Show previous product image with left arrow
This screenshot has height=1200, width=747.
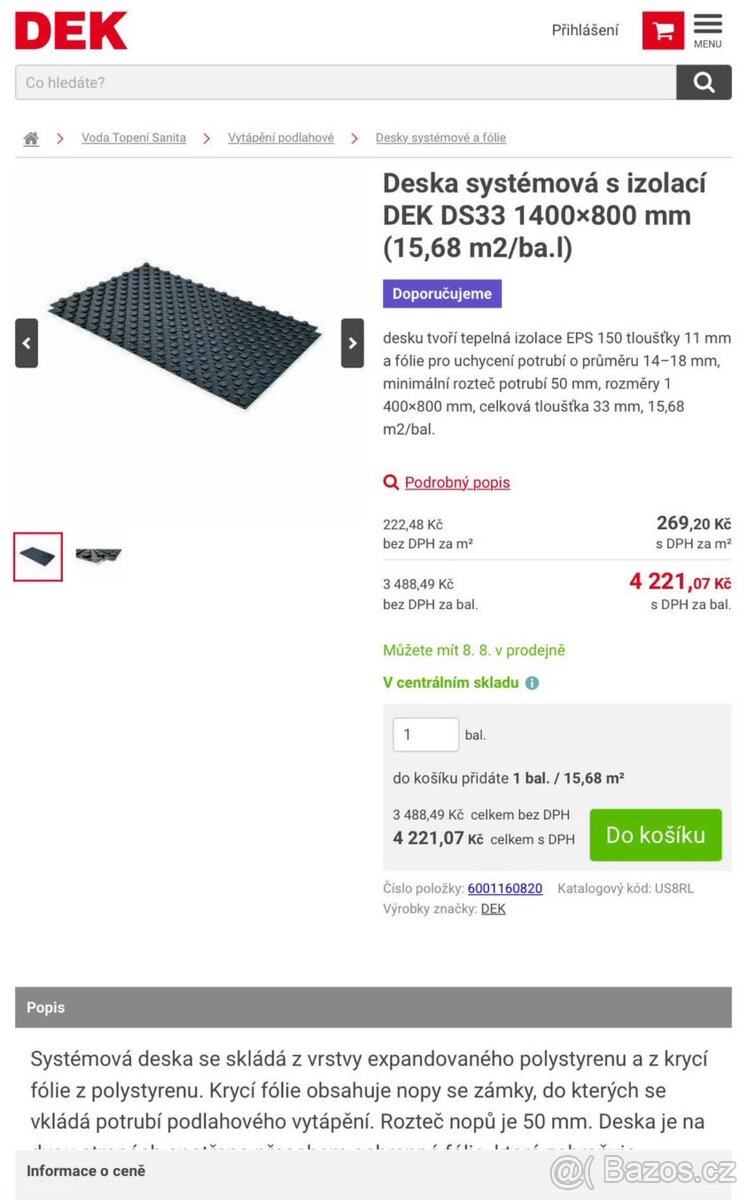pyautogui.click(x=26, y=342)
